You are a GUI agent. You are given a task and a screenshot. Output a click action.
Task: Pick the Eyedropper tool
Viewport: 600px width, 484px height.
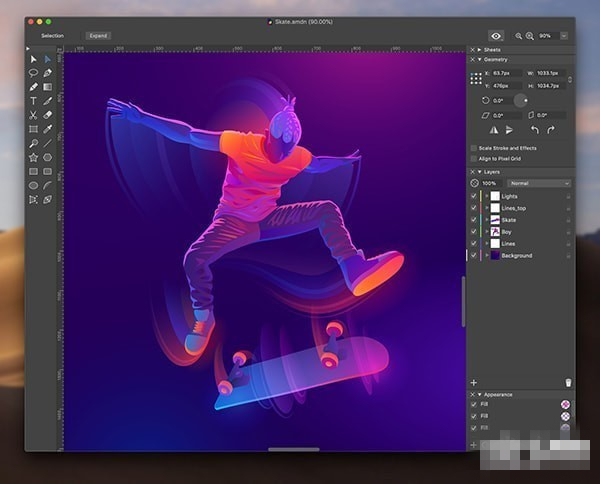point(47,129)
